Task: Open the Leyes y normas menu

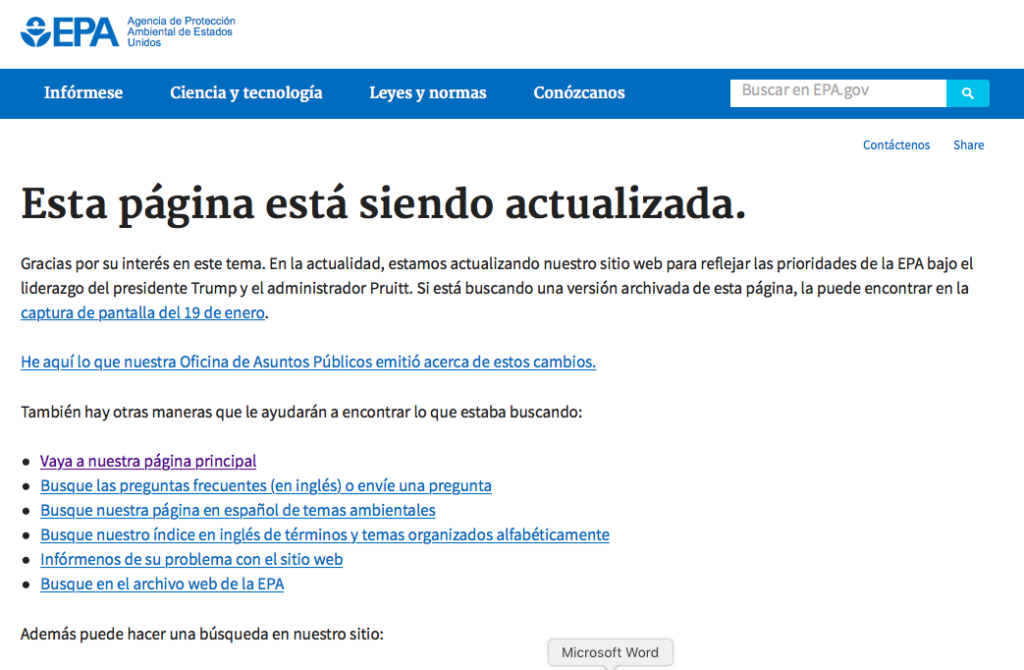Action: click(428, 93)
